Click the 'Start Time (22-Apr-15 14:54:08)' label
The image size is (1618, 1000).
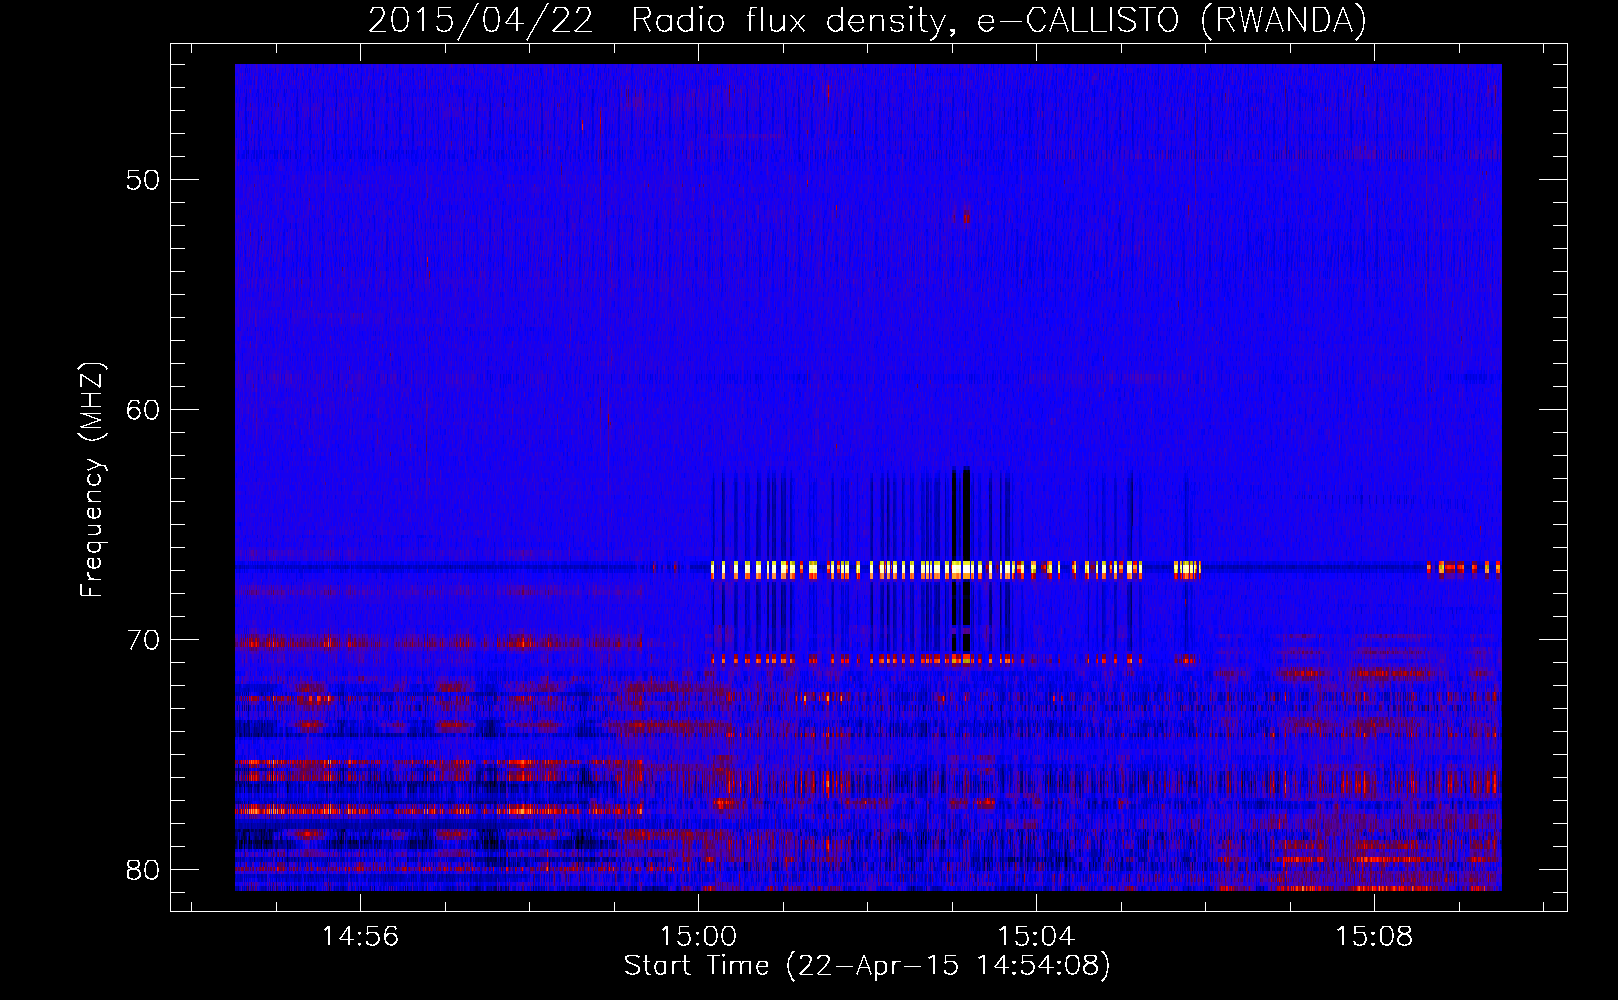pyautogui.click(x=867, y=966)
